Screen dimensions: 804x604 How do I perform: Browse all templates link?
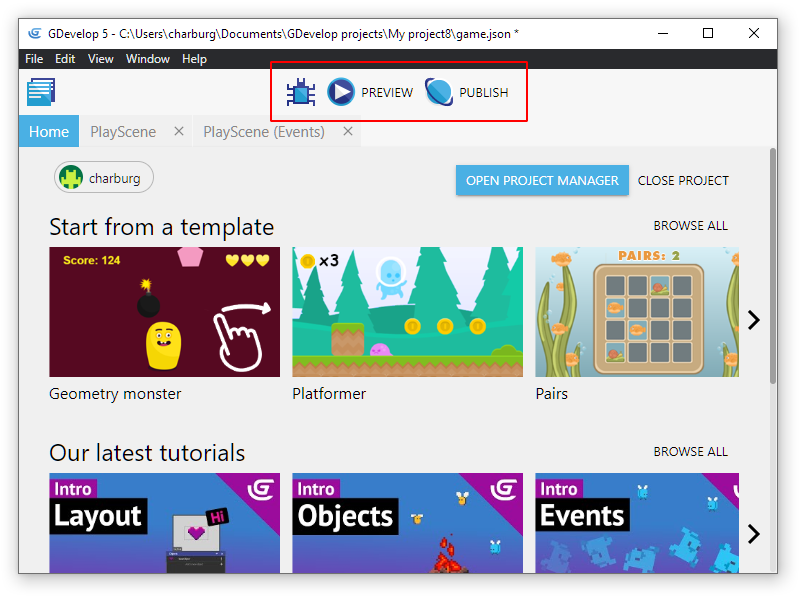690,226
